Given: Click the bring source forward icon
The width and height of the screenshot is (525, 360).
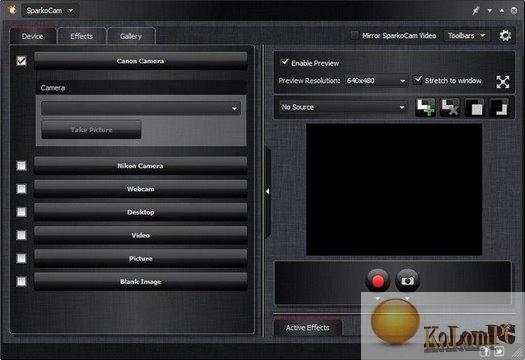Looking at the screenshot, I should click(474, 107).
